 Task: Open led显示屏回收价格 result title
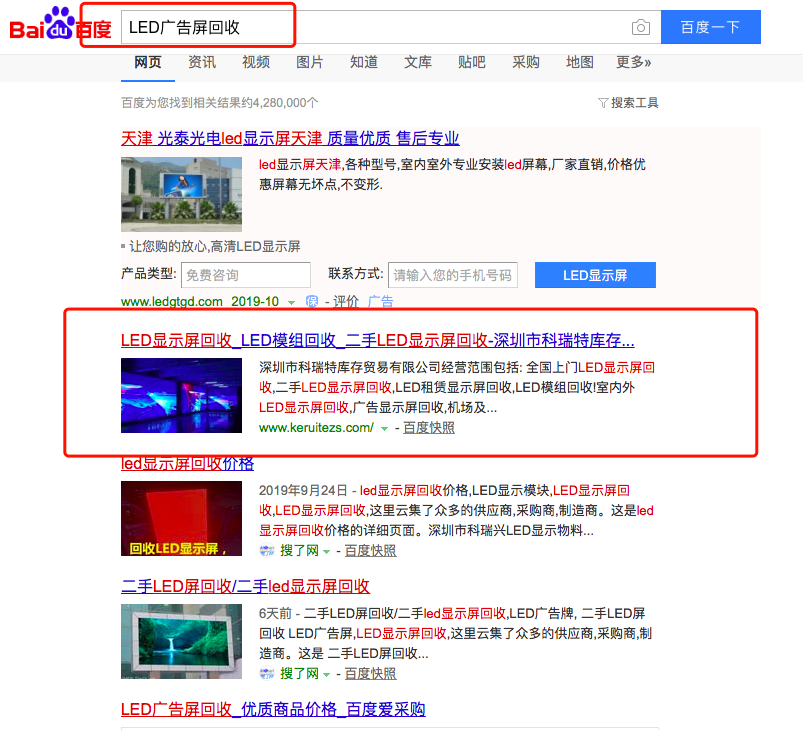coord(187,464)
